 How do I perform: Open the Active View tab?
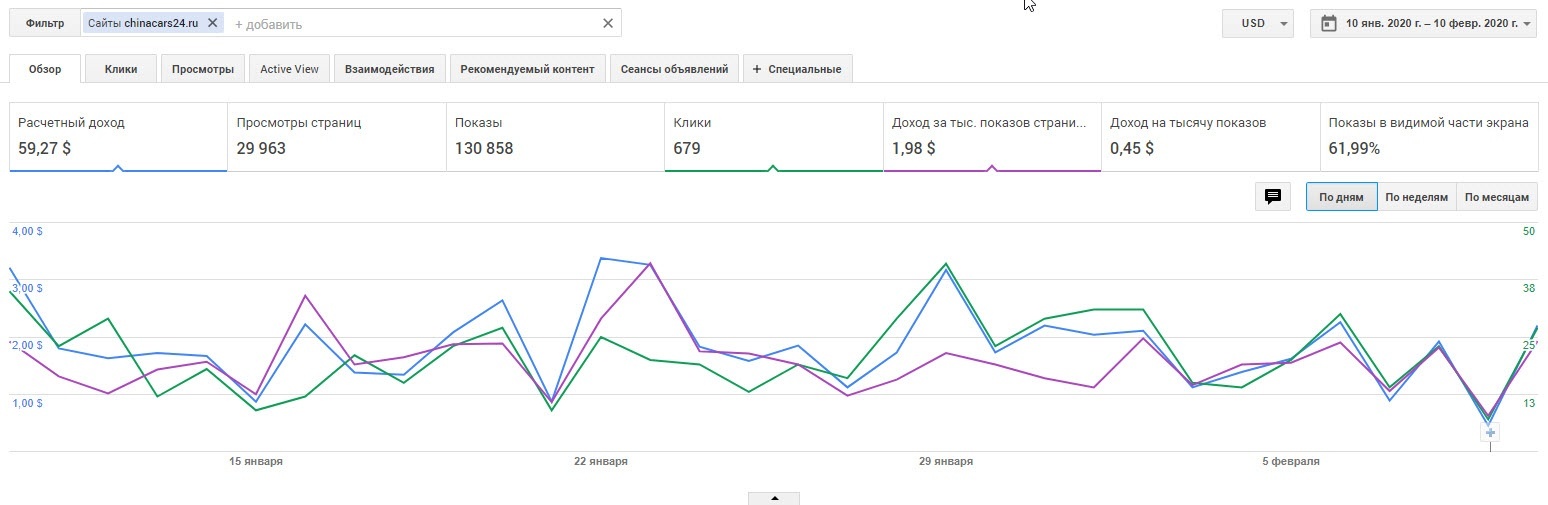tap(289, 69)
